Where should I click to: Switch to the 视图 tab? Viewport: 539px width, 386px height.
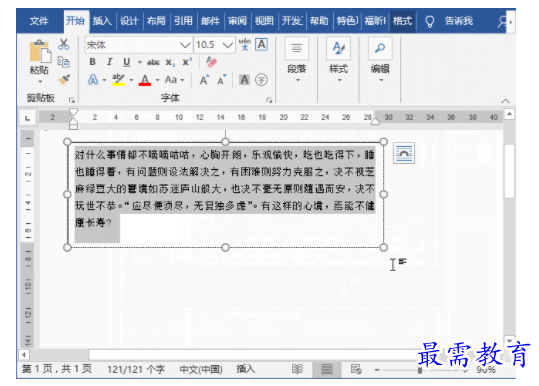tap(264, 21)
